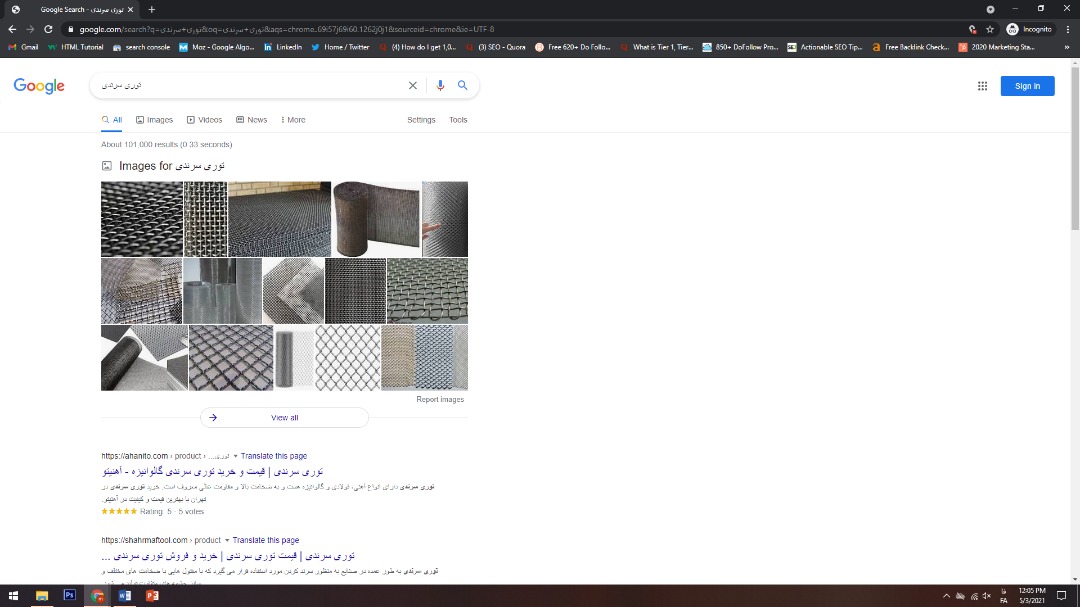
Task: Click View all images button
Action: click(284, 418)
